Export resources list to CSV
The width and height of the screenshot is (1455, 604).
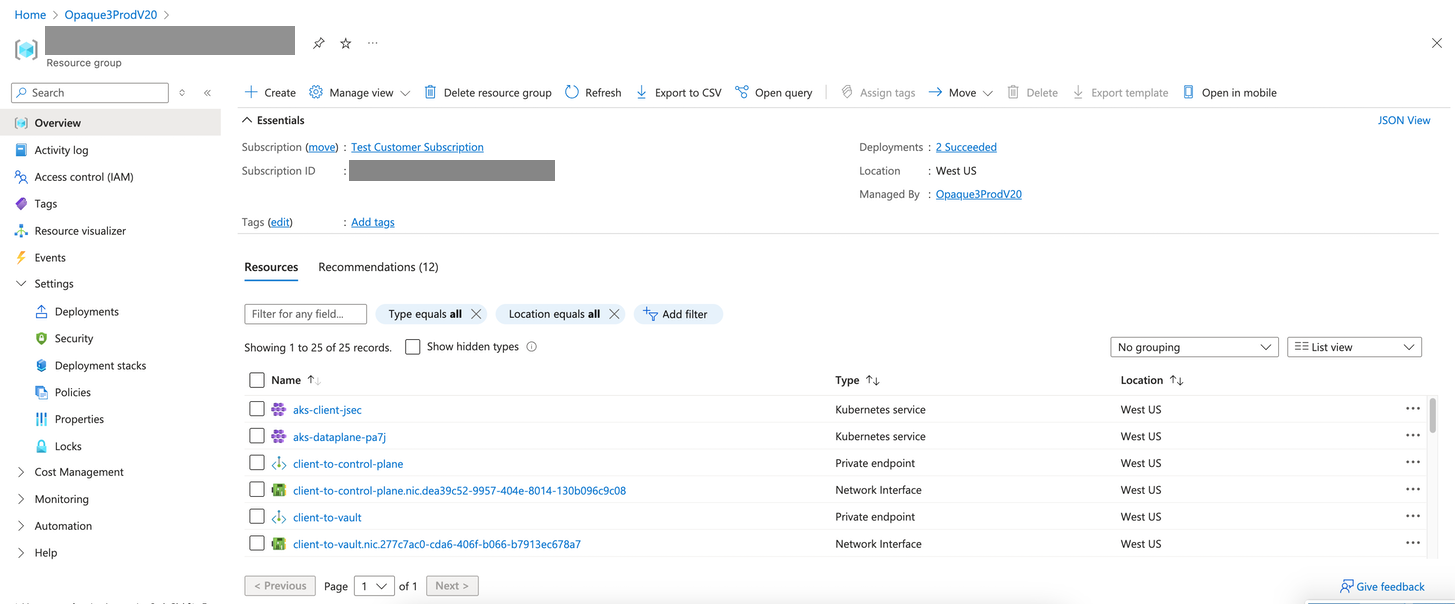pos(678,92)
